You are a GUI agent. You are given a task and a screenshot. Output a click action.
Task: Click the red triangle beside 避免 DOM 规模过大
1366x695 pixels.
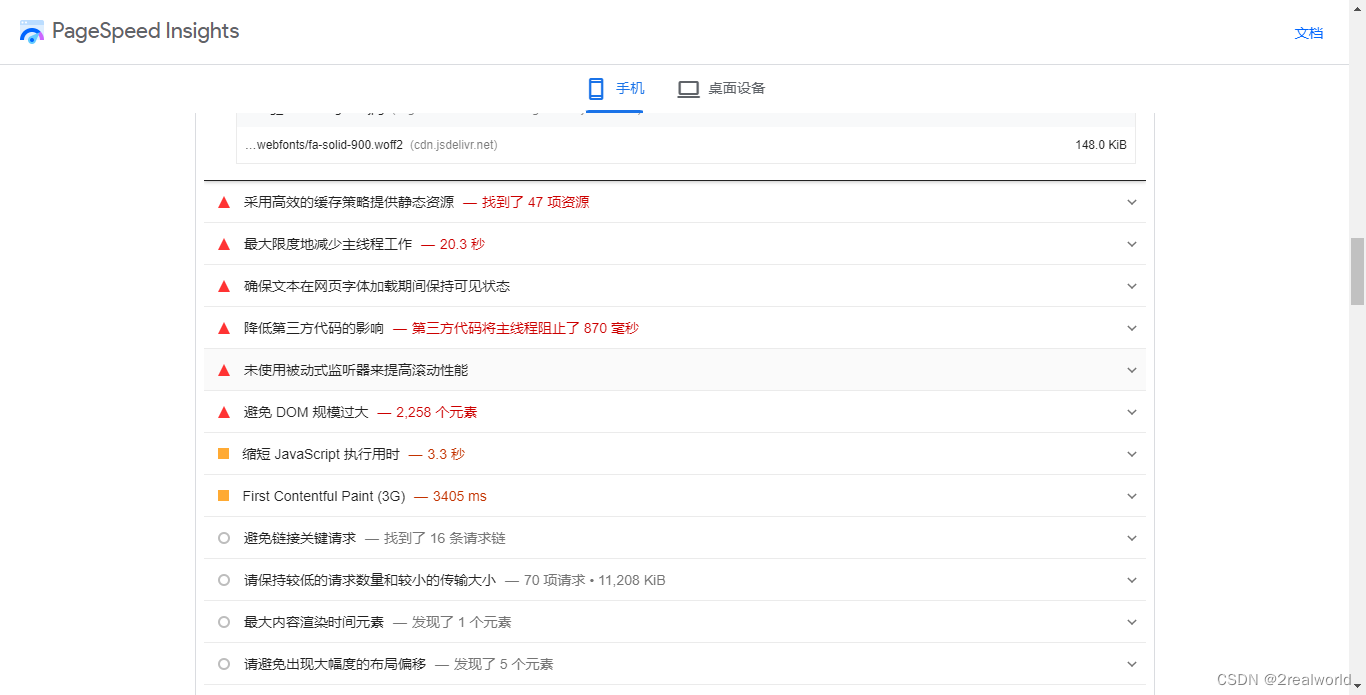tap(223, 411)
